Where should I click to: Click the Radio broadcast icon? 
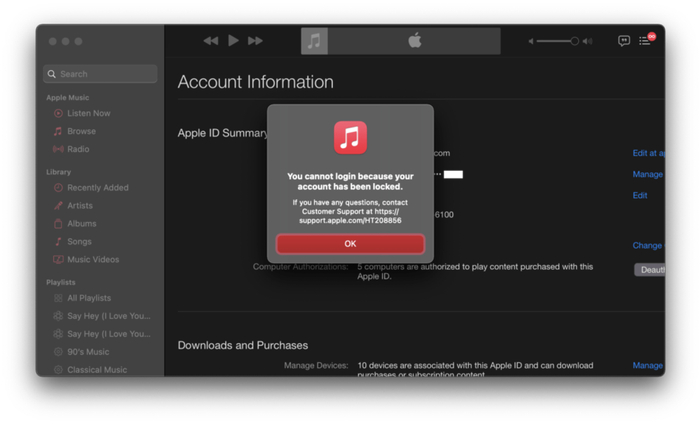[58, 149]
